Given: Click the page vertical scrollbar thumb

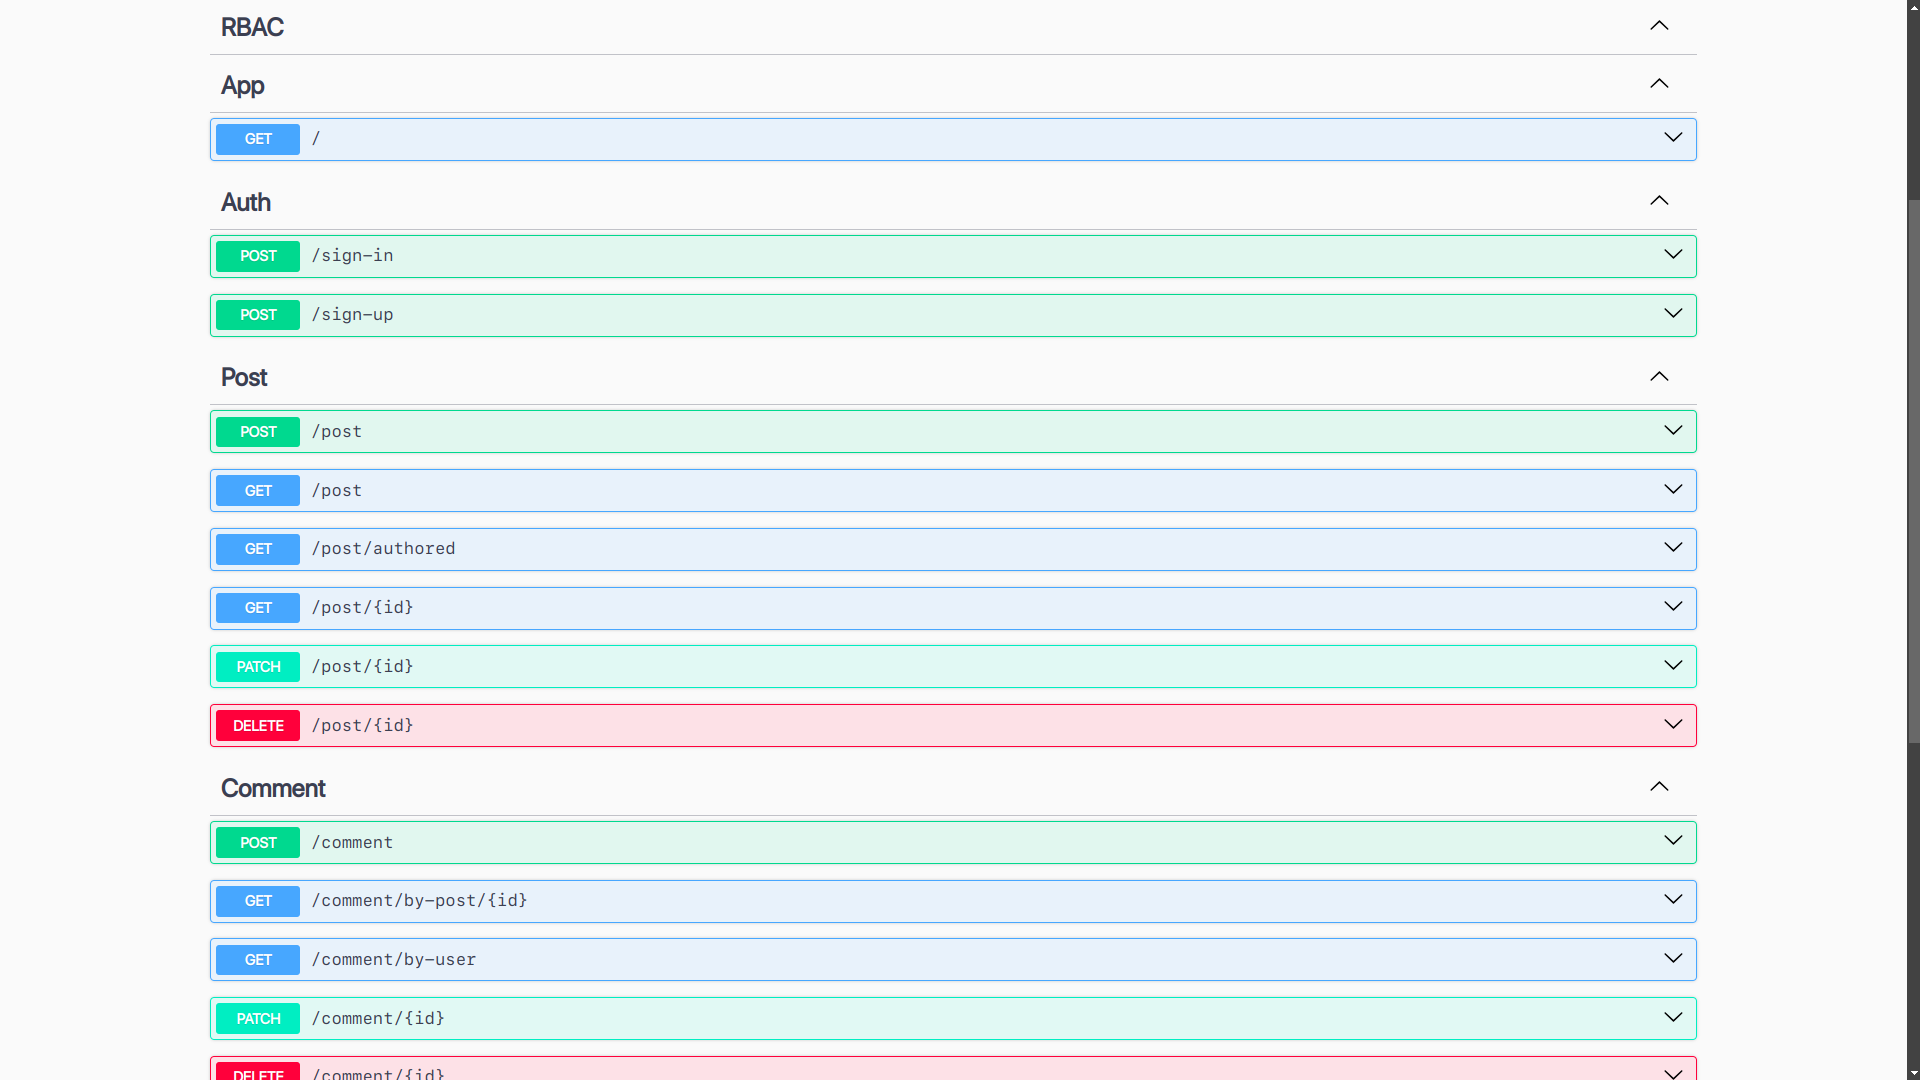Looking at the screenshot, I should (1913, 470).
